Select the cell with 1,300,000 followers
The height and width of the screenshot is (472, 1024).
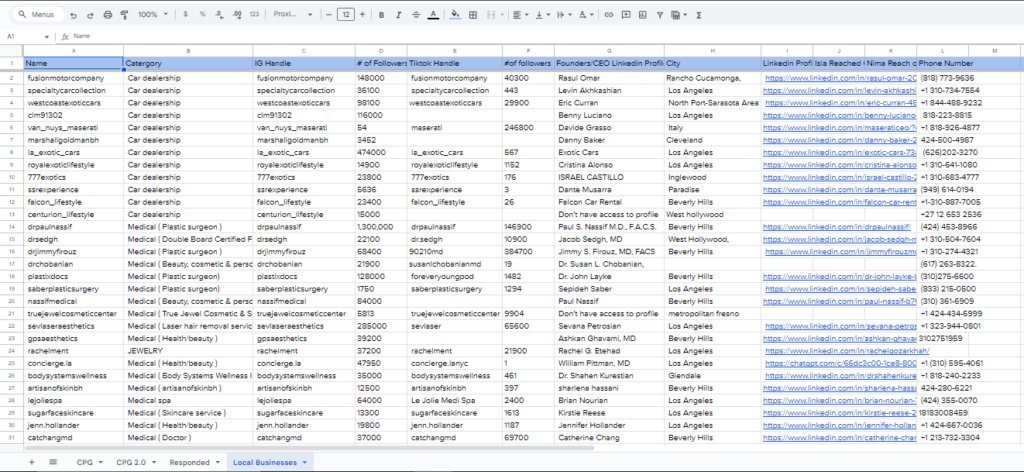tap(381, 227)
